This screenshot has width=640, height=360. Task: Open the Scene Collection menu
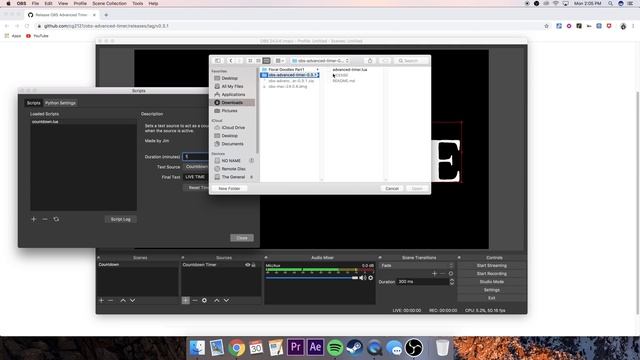coord(109,3)
